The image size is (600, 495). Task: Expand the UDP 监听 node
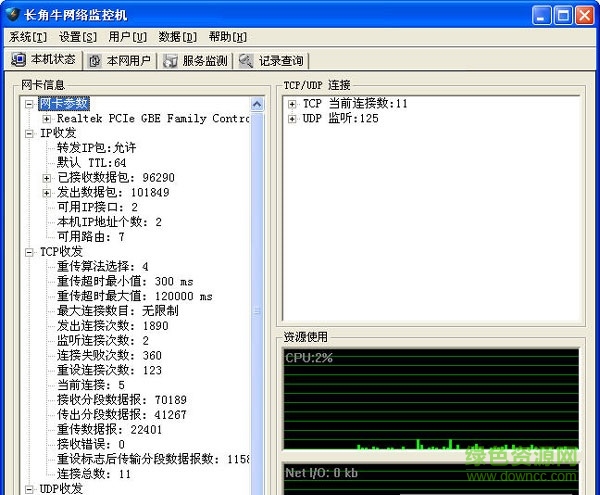click(292, 119)
